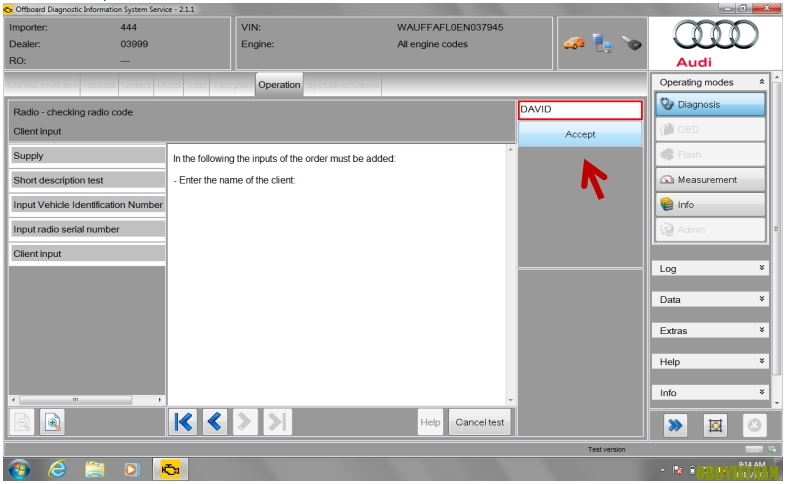Image resolution: width=786 pixels, height=484 pixels.
Task: Show hidden icons tray arrow
Action: click(662, 470)
